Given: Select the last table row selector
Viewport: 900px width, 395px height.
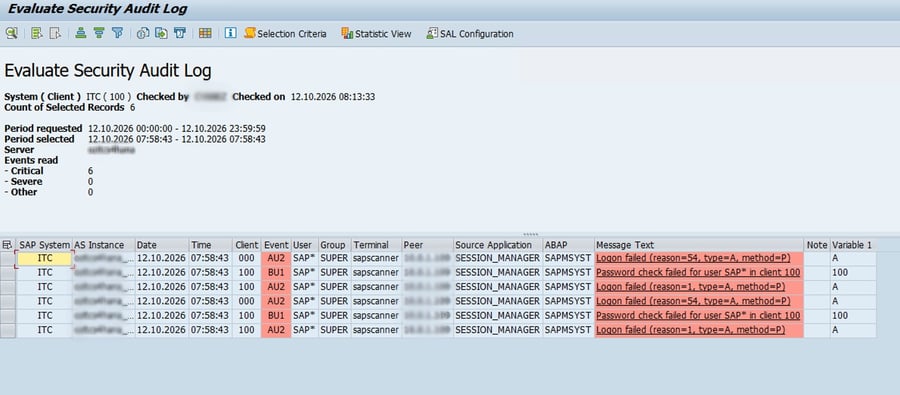Looking at the screenshot, I should coord(8,331).
